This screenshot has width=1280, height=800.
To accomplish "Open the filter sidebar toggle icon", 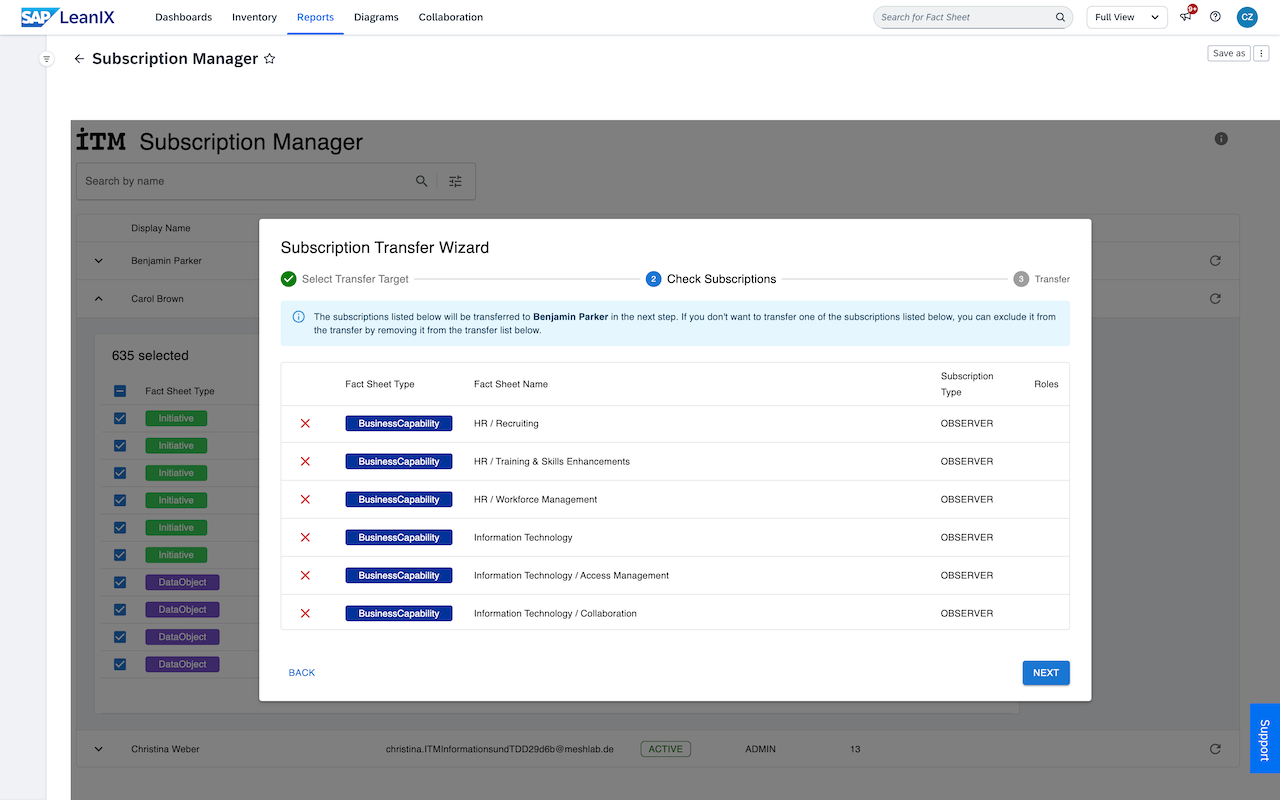I will click(46, 59).
